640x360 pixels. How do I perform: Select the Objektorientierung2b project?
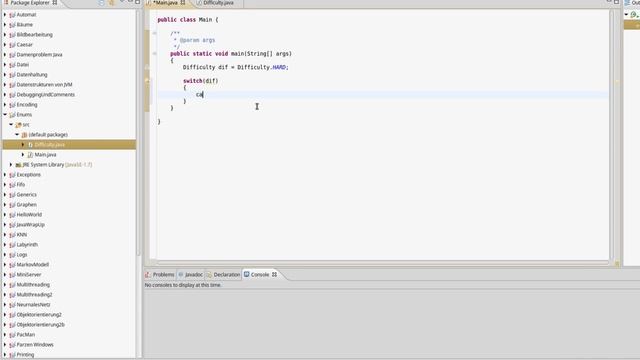click(40, 324)
